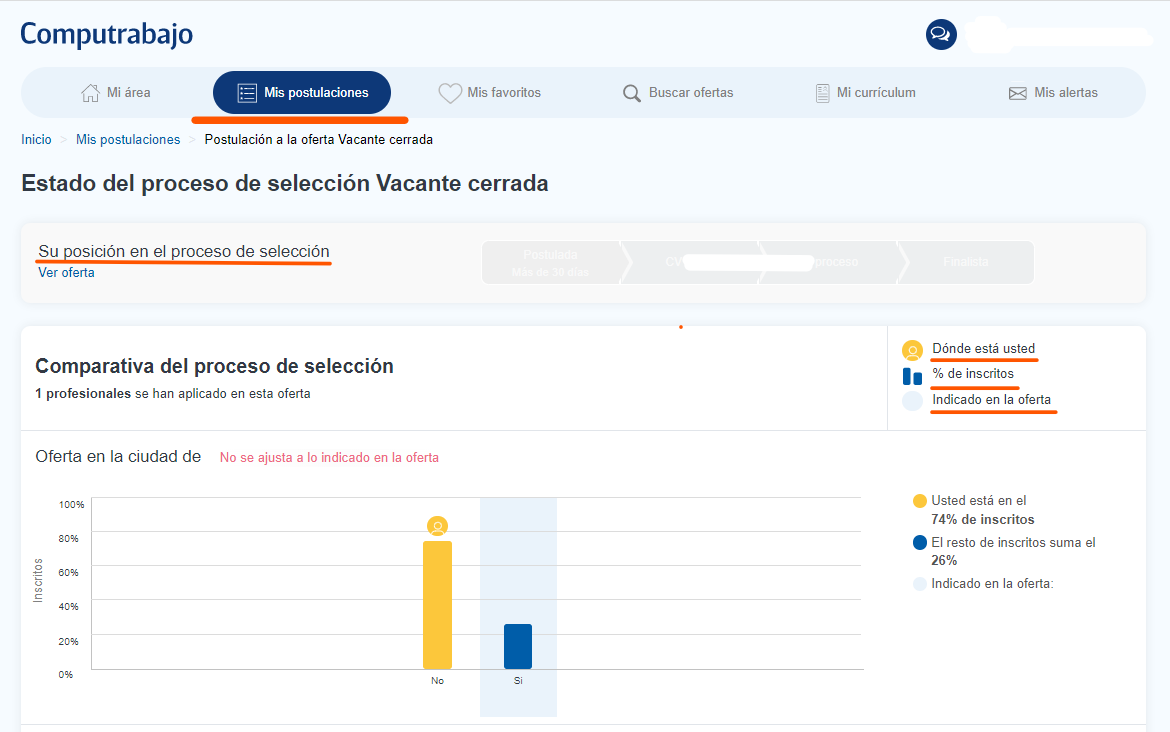This screenshot has height=732, width=1170.
Task: Click Inicio in the breadcrumb
Action: click(x=36, y=140)
